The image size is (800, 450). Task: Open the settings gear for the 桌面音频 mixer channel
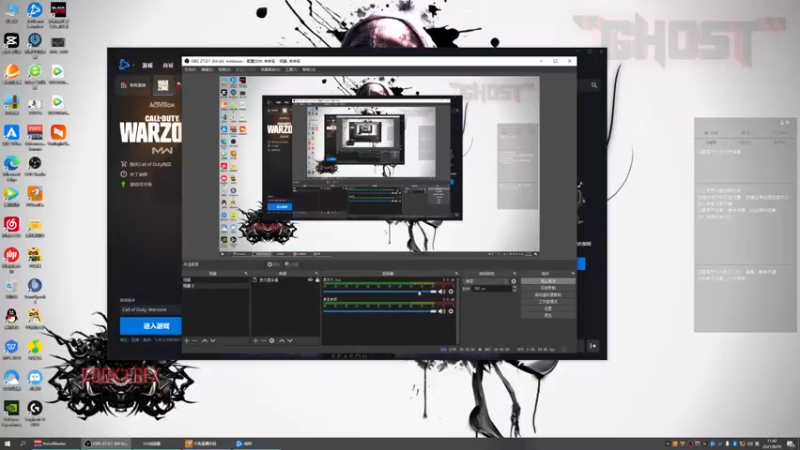tap(451, 311)
